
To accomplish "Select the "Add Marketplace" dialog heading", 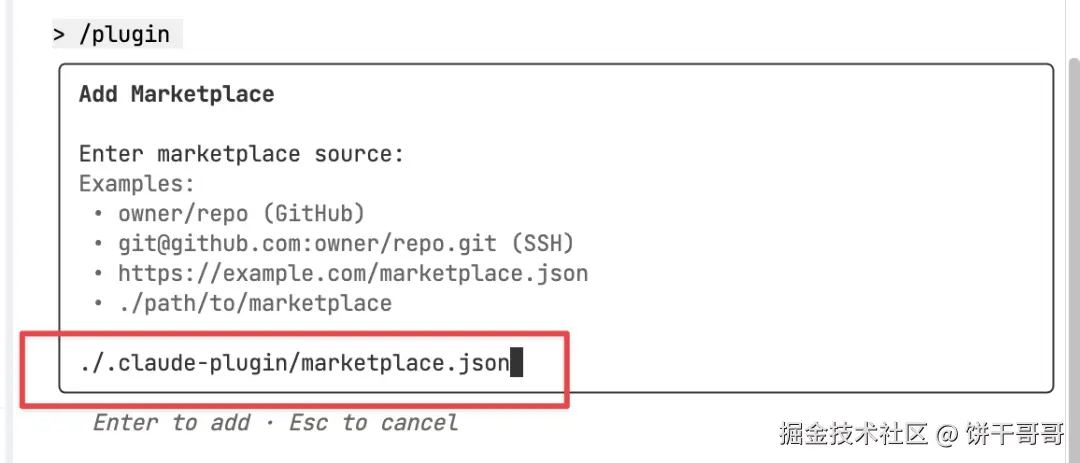I will pyautogui.click(x=176, y=94).
